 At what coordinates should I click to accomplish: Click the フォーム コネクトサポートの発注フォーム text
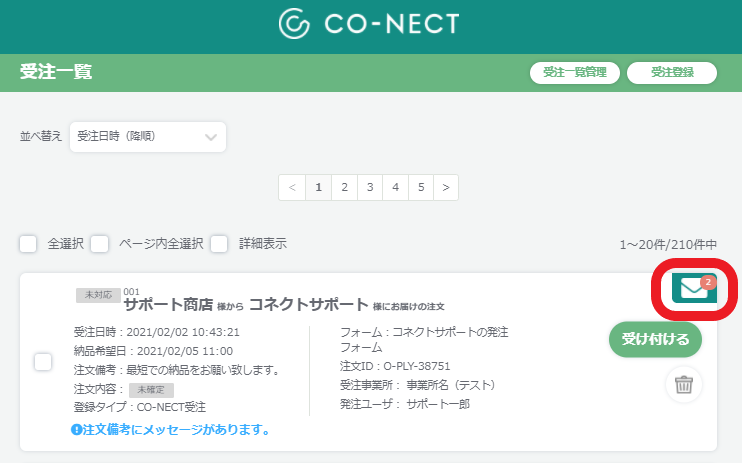click(x=424, y=340)
